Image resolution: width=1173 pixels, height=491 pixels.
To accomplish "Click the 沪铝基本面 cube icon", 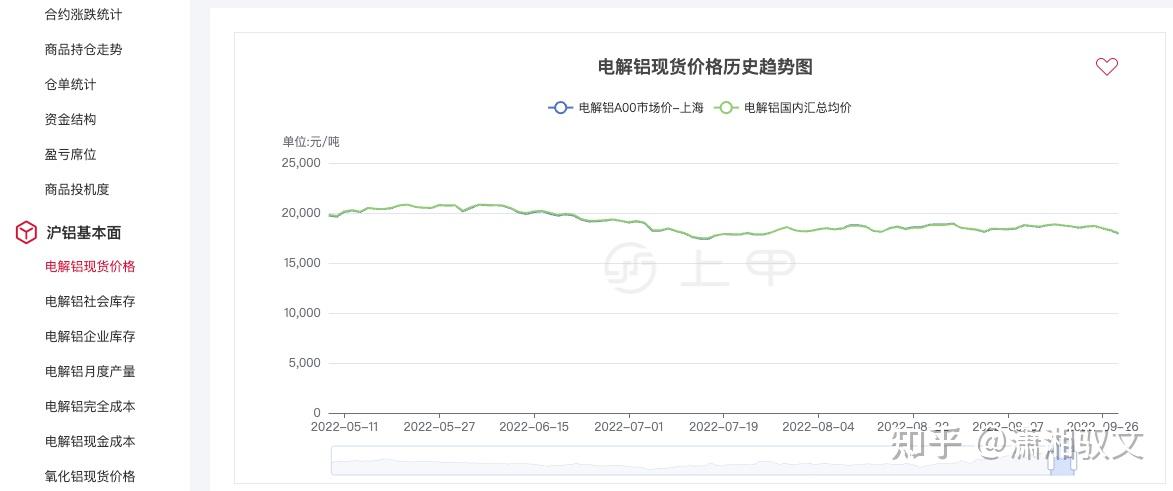I will tap(26, 232).
